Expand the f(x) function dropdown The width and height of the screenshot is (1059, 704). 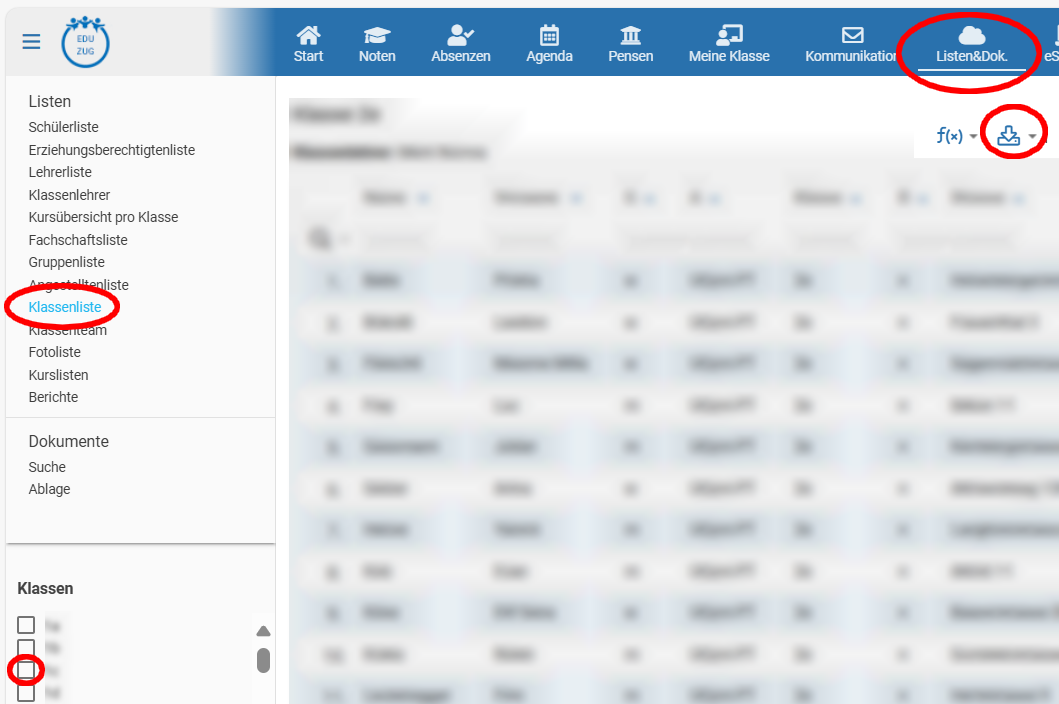point(956,136)
